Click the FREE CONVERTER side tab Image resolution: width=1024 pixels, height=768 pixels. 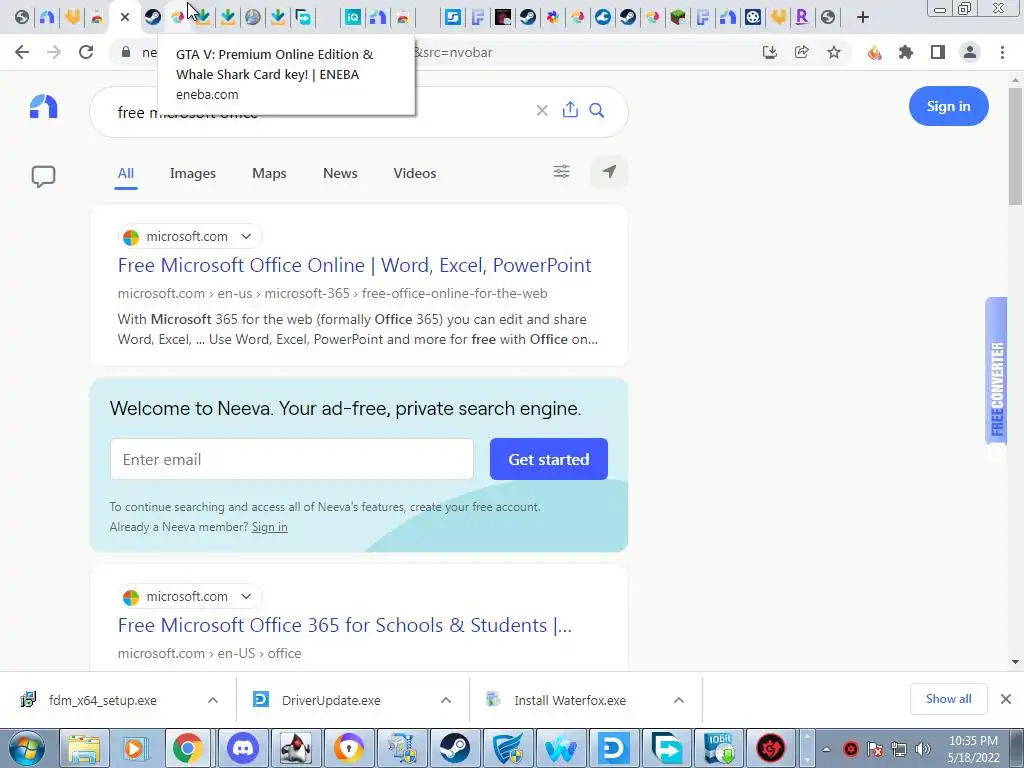[997, 372]
